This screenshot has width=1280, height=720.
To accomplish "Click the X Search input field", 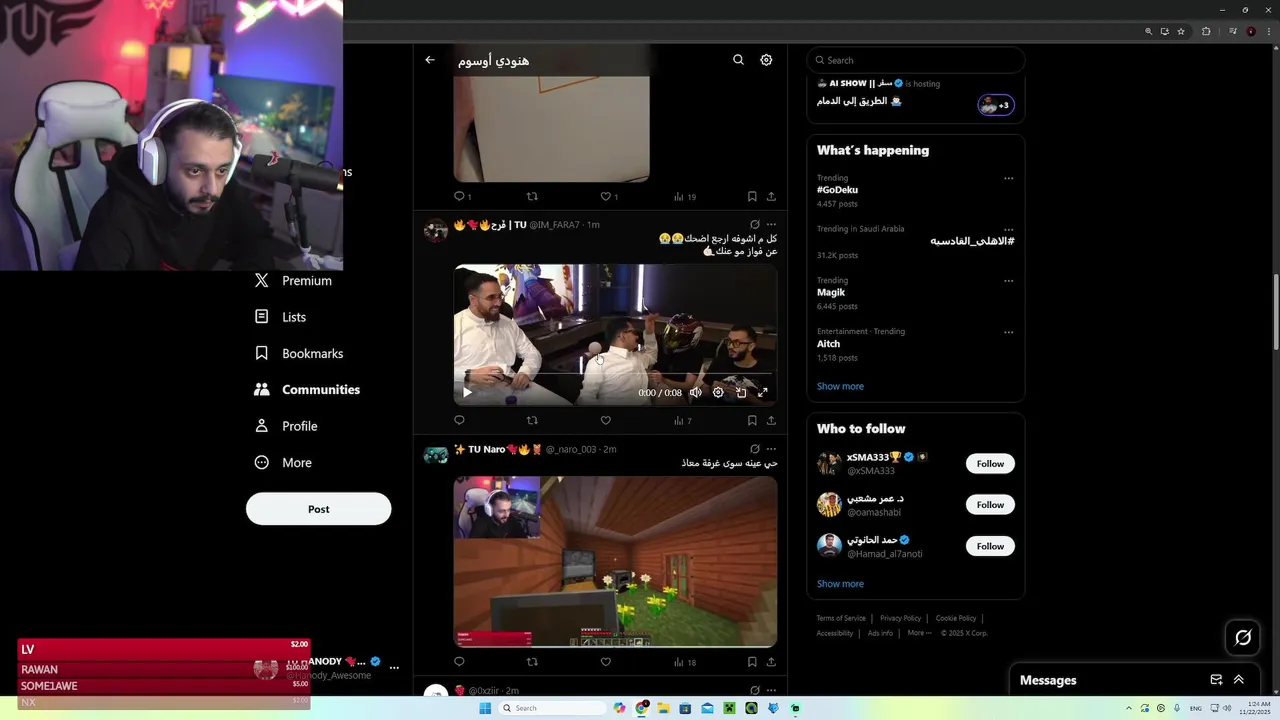I will [916, 60].
